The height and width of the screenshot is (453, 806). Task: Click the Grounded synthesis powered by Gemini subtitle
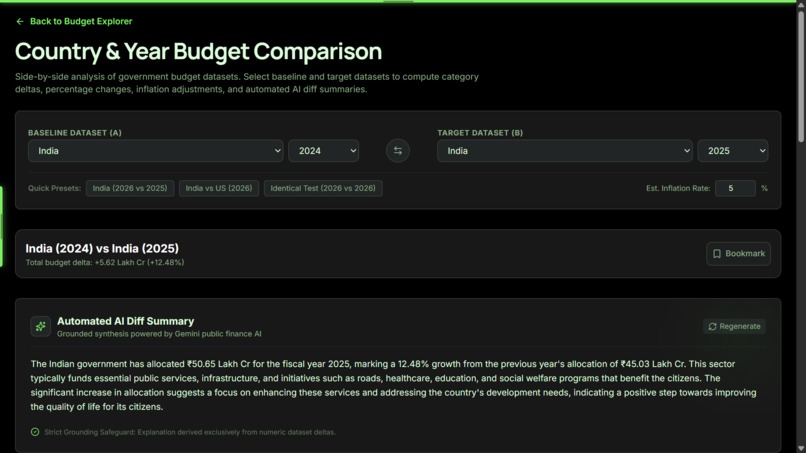159,334
